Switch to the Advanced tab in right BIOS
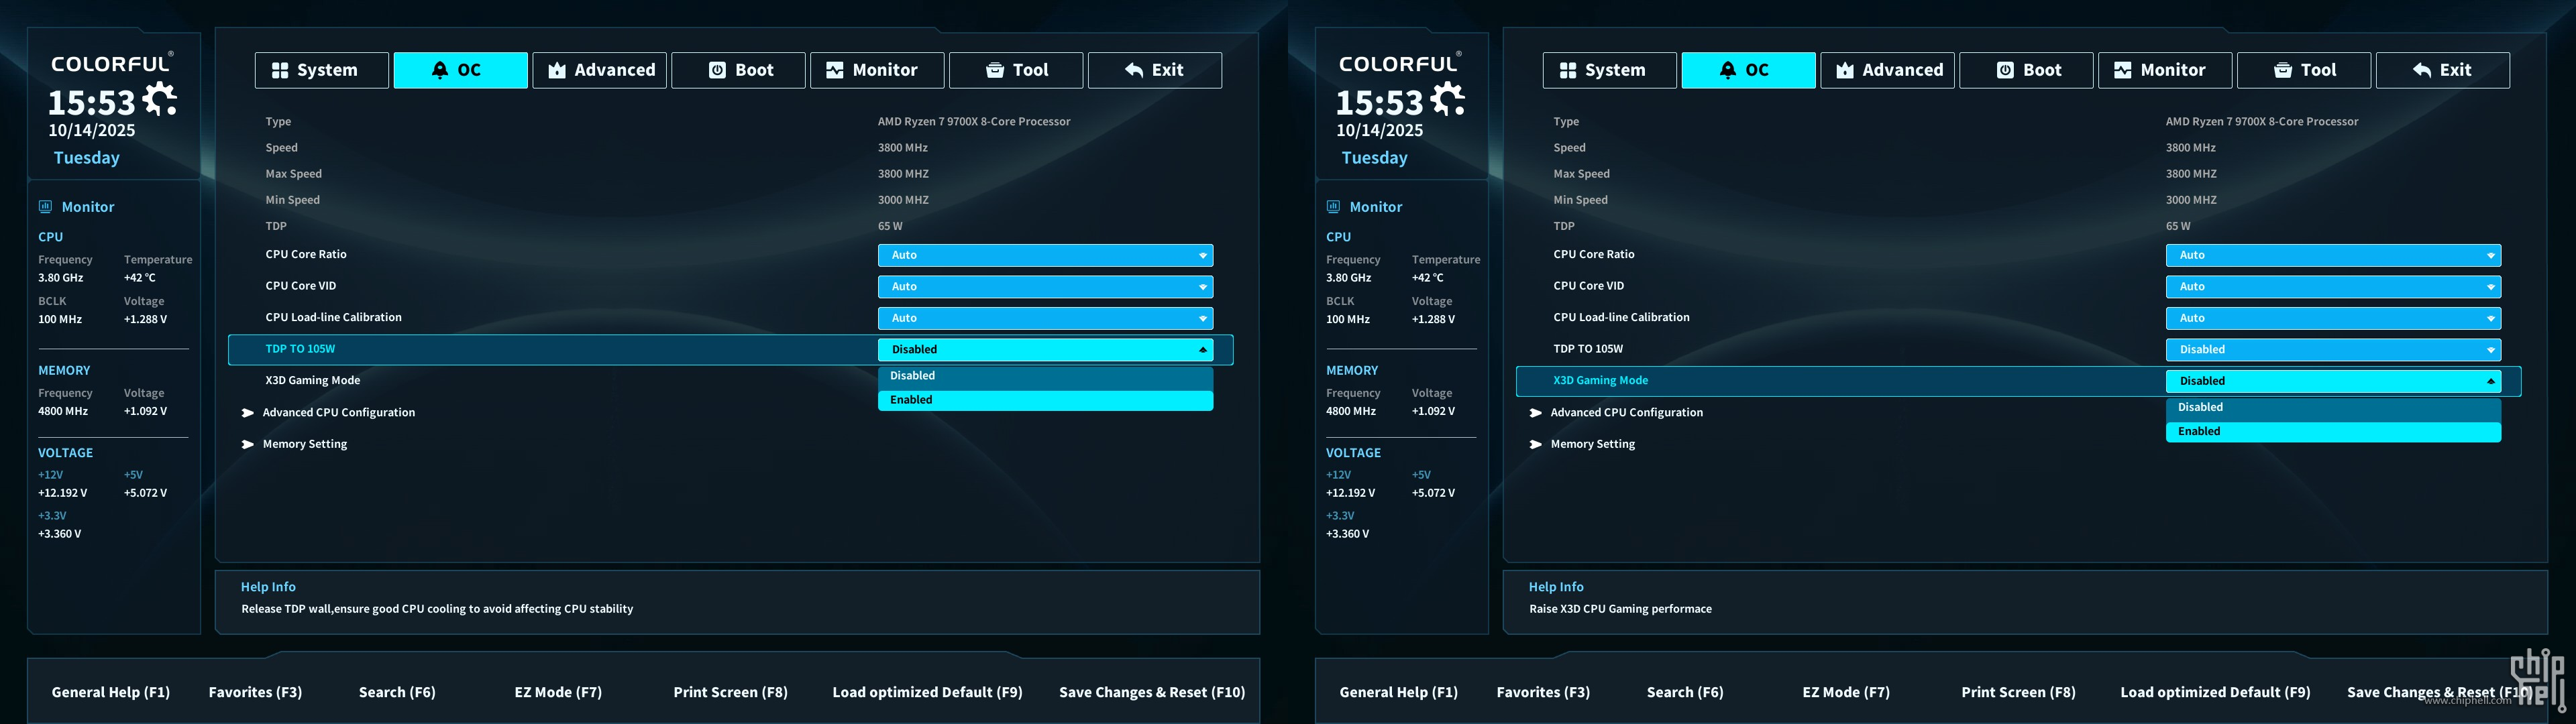 (x=1887, y=70)
